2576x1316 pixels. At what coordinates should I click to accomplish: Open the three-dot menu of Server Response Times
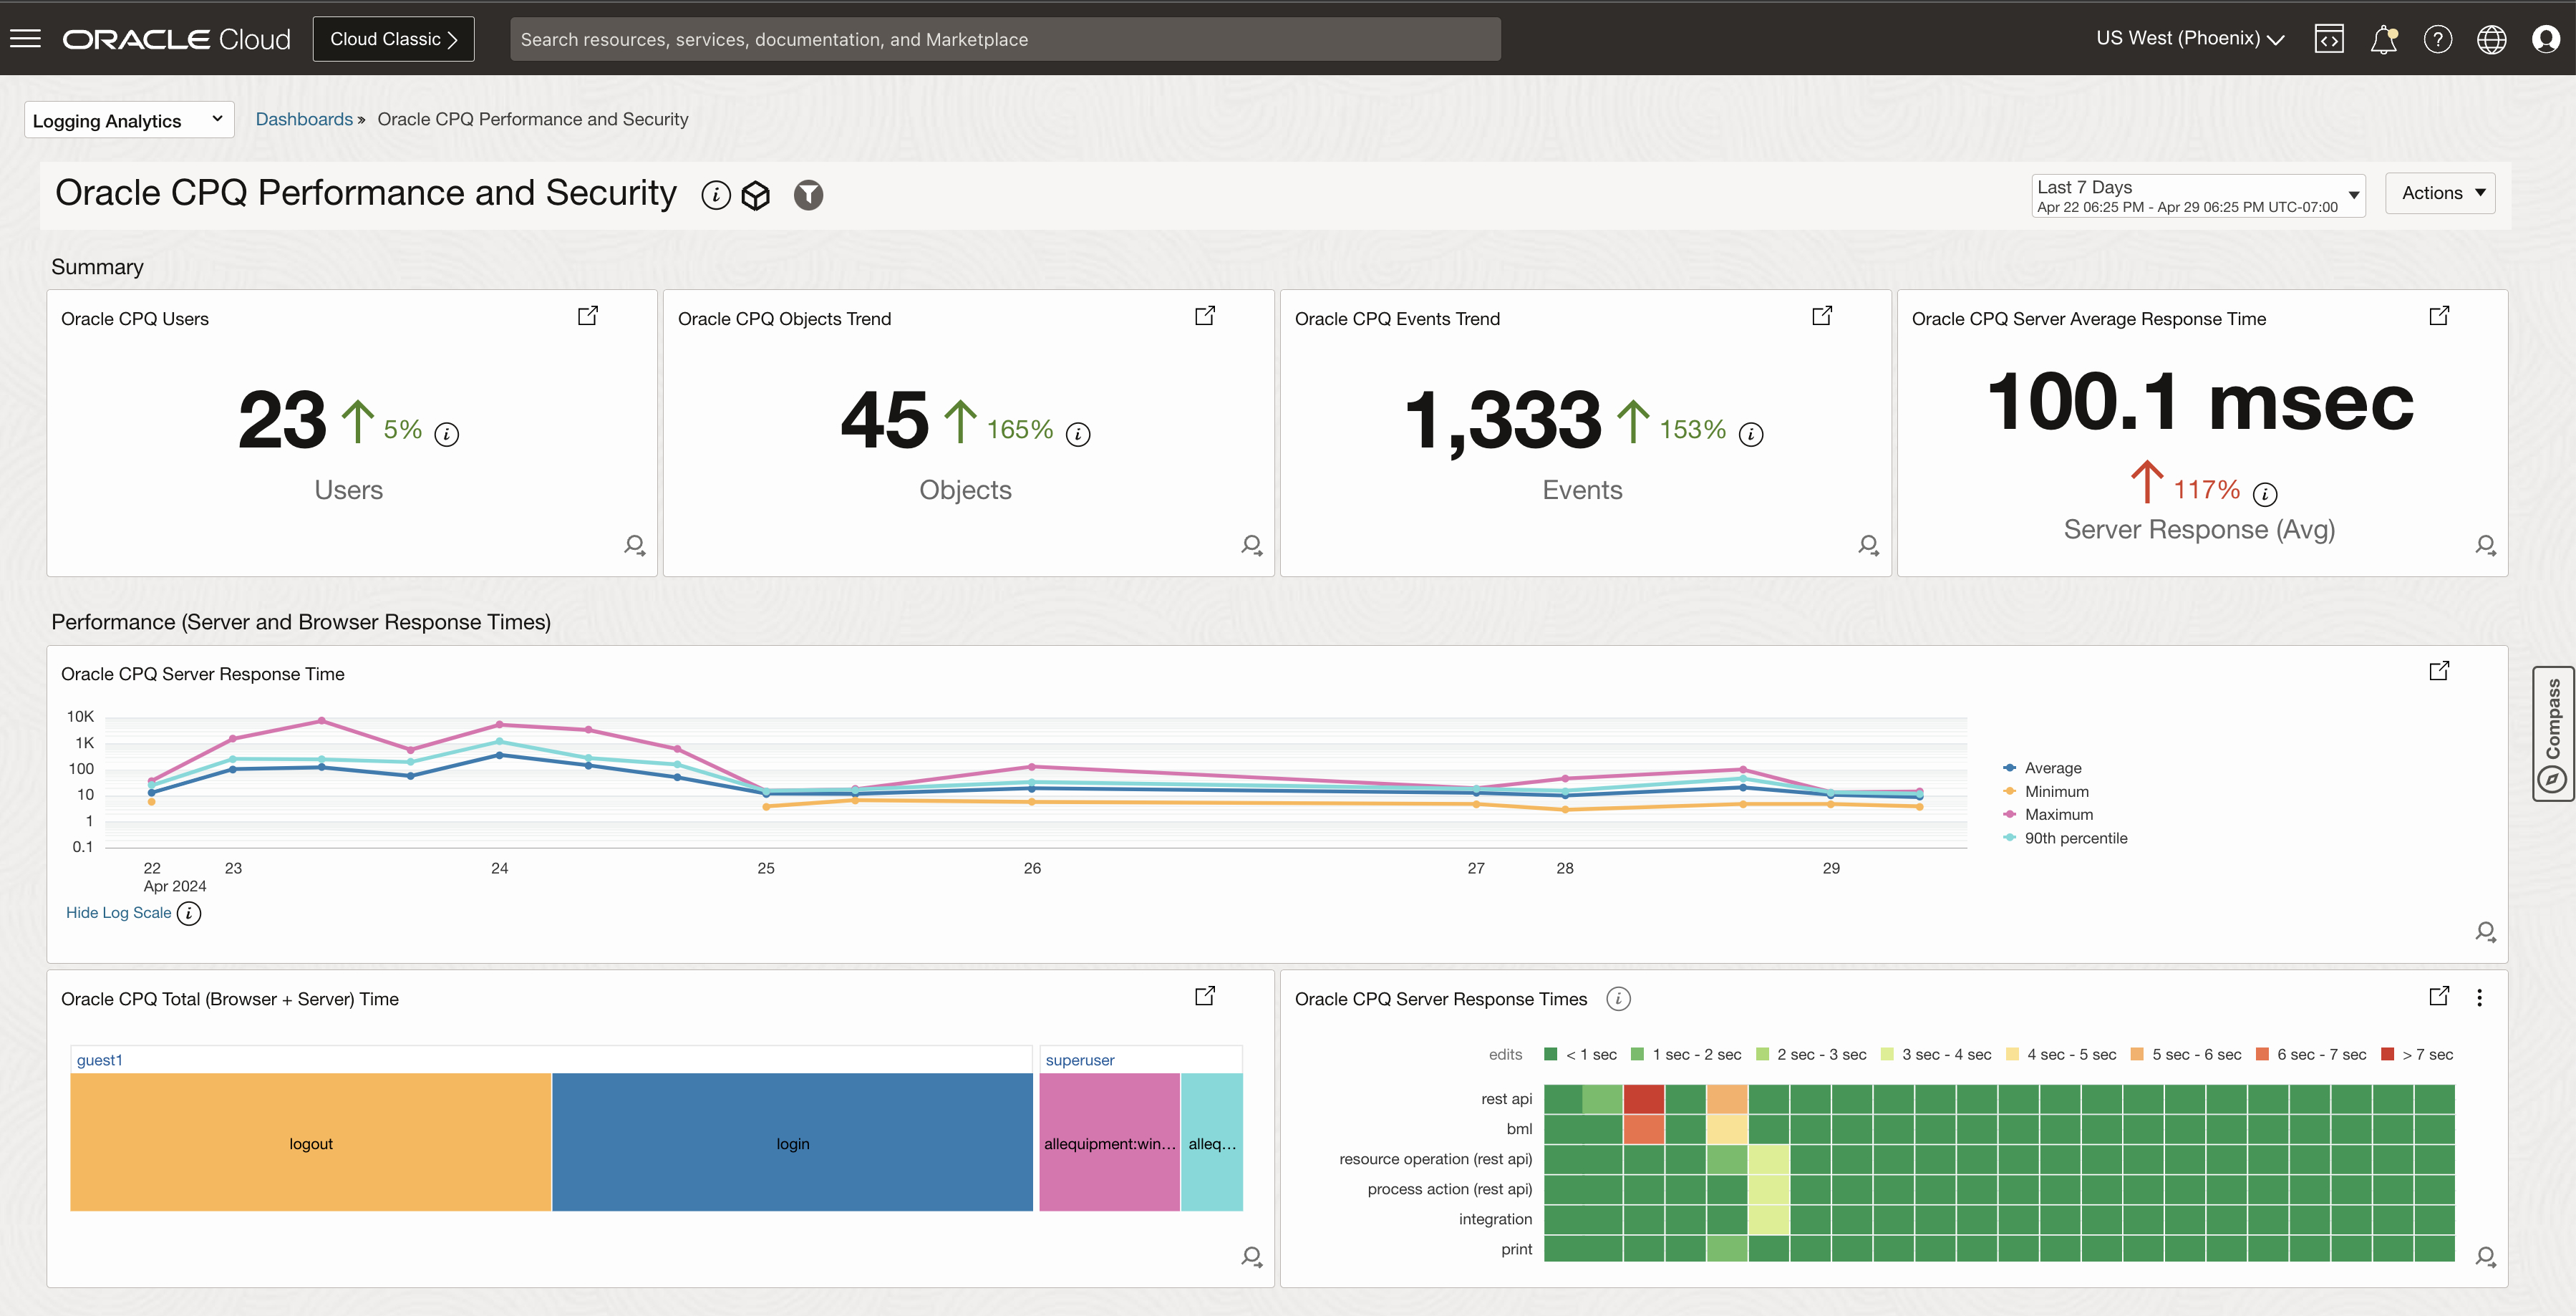(x=2479, y=997)
